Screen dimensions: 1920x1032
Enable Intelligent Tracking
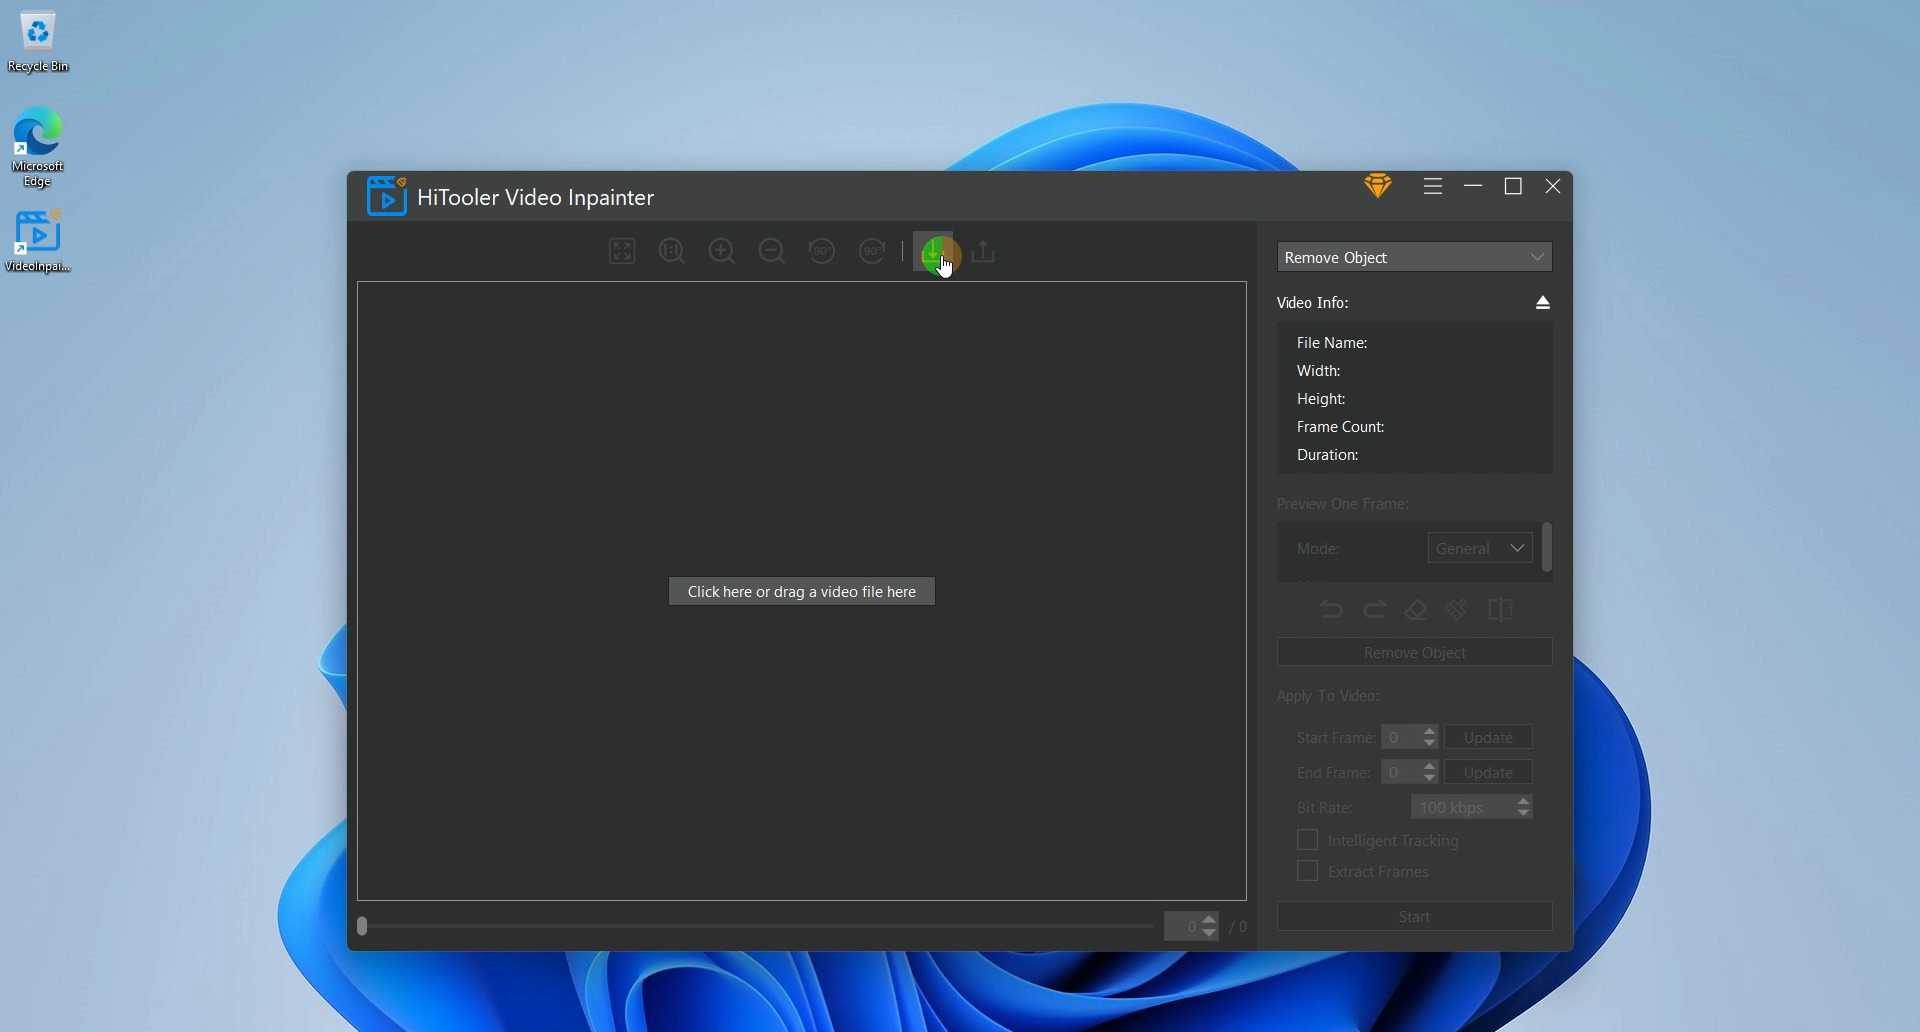tap(1307, 840)
